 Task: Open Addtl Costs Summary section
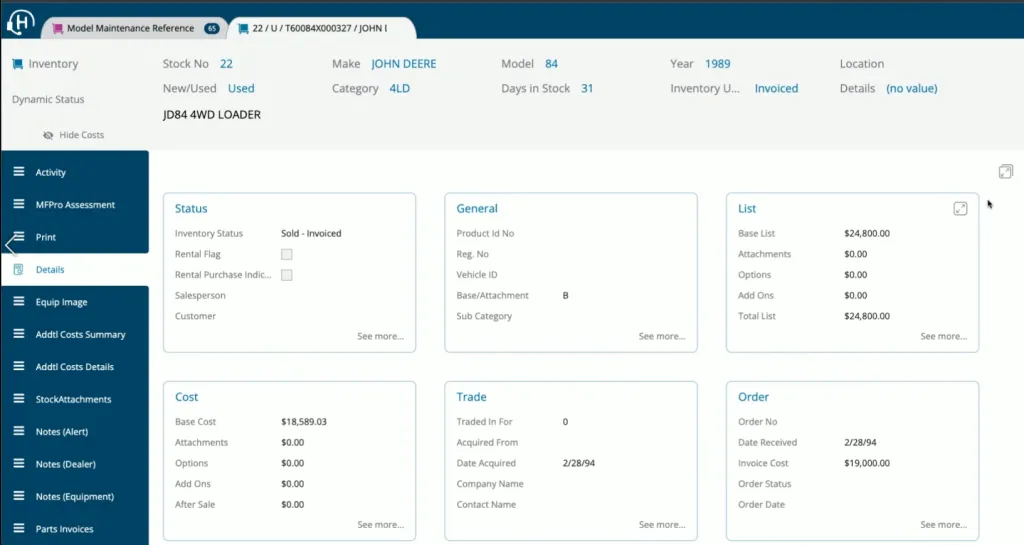[74, 334]
